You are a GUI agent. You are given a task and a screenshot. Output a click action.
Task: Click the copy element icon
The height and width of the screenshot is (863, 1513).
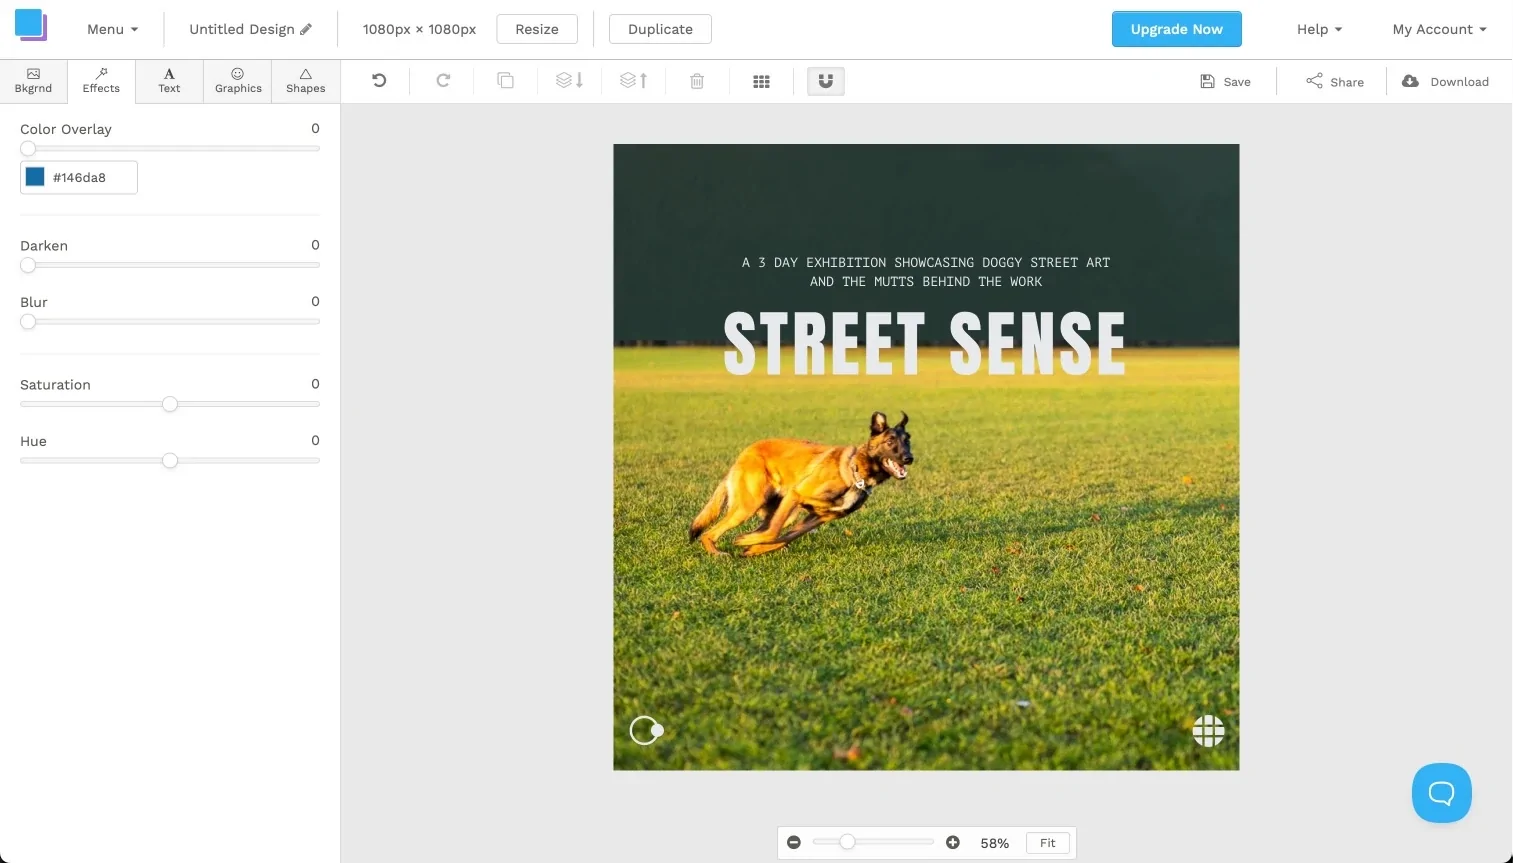click(x=506, y=81)
